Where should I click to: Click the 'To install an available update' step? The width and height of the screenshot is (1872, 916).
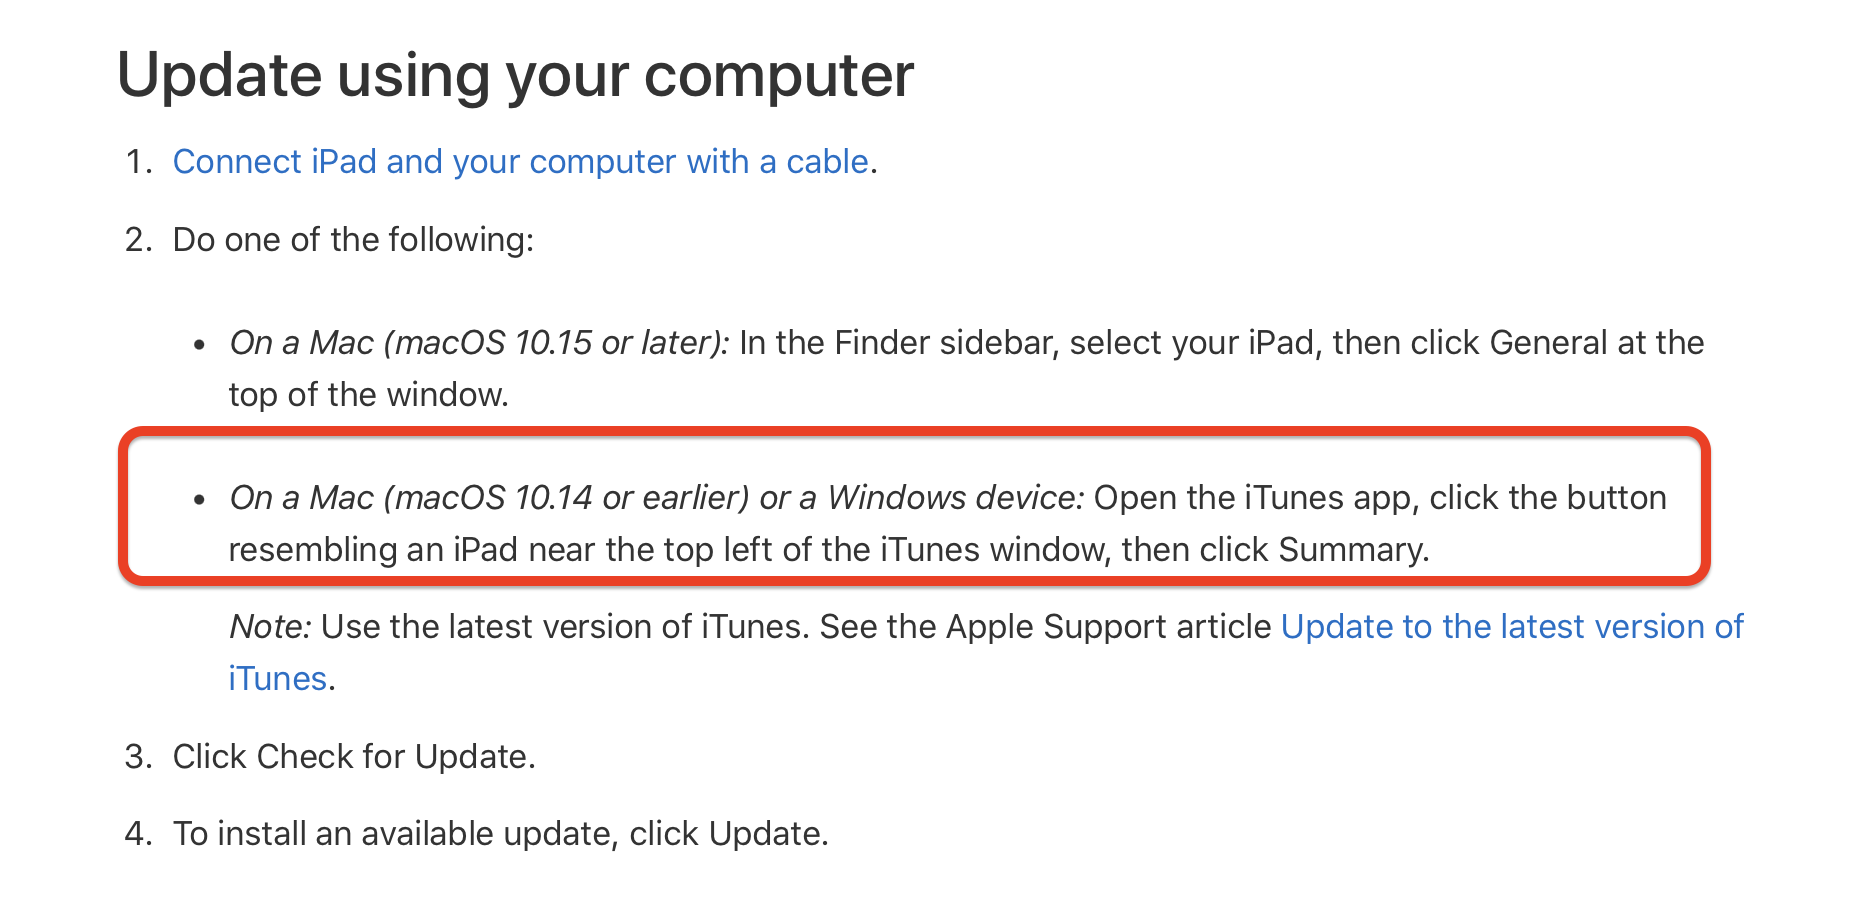click(x=500, y=834)
